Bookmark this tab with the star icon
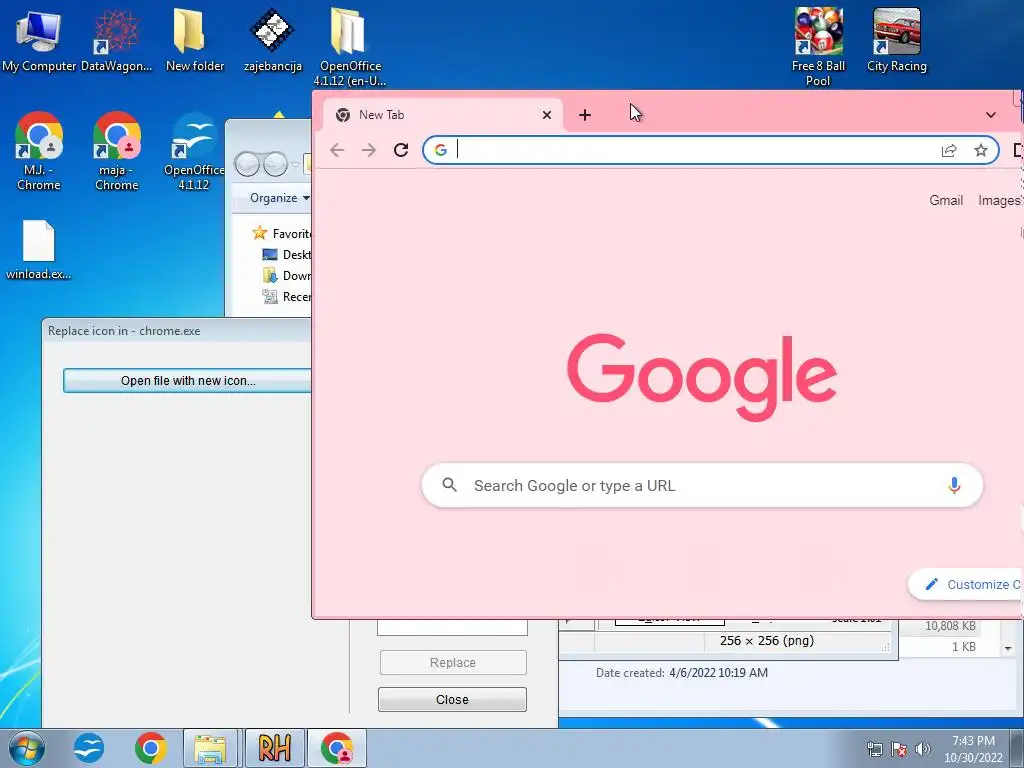Viewport: 1024px width, 768px height. point(981,151)
